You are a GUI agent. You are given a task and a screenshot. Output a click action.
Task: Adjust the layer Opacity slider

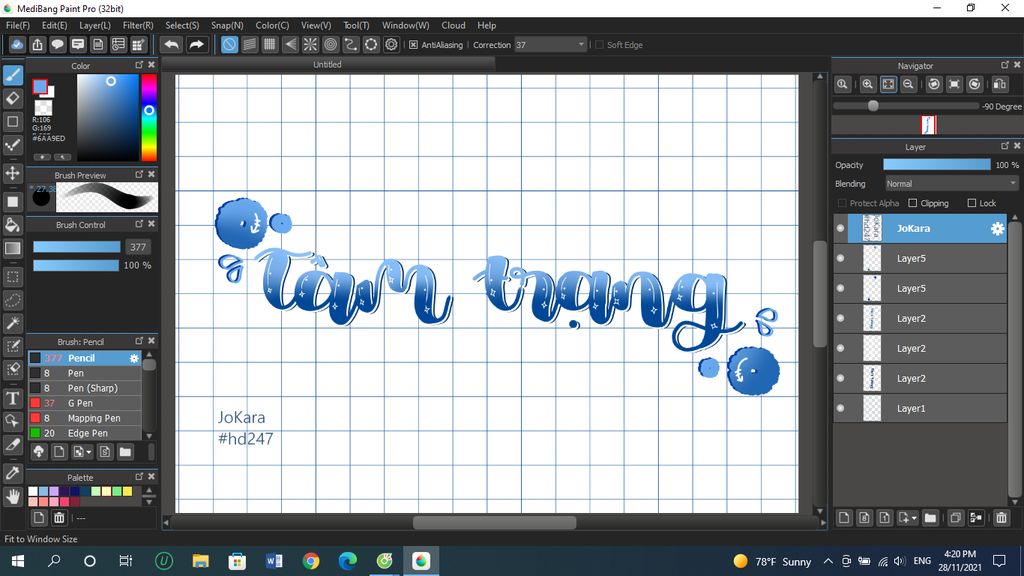click(x=936, y=165)
